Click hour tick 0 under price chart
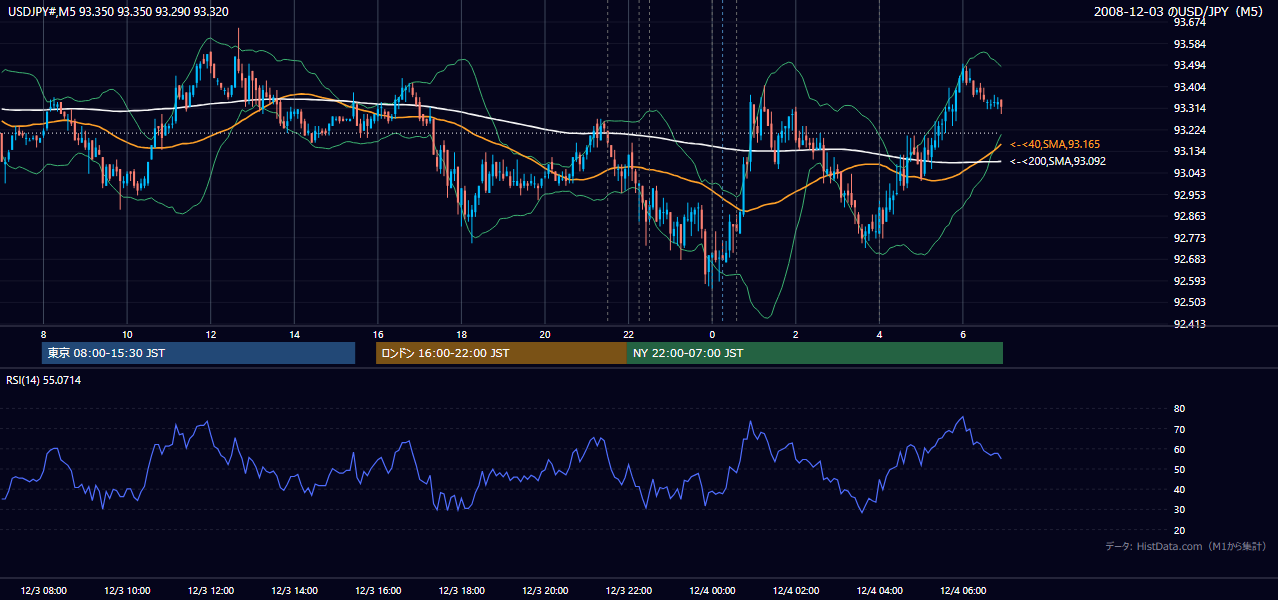This screenshot has width=1278, height=600. tap(712, 334)
